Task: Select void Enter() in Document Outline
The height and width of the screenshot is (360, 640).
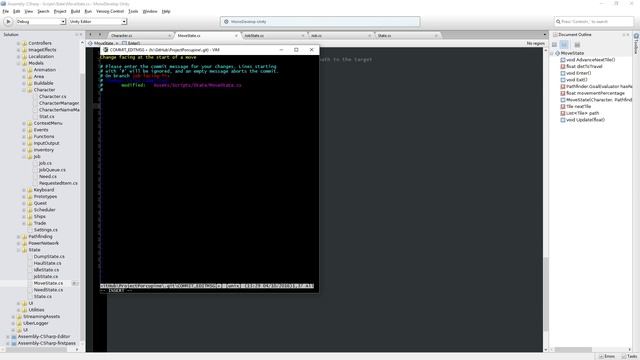Action: click(x=576, y=73)
